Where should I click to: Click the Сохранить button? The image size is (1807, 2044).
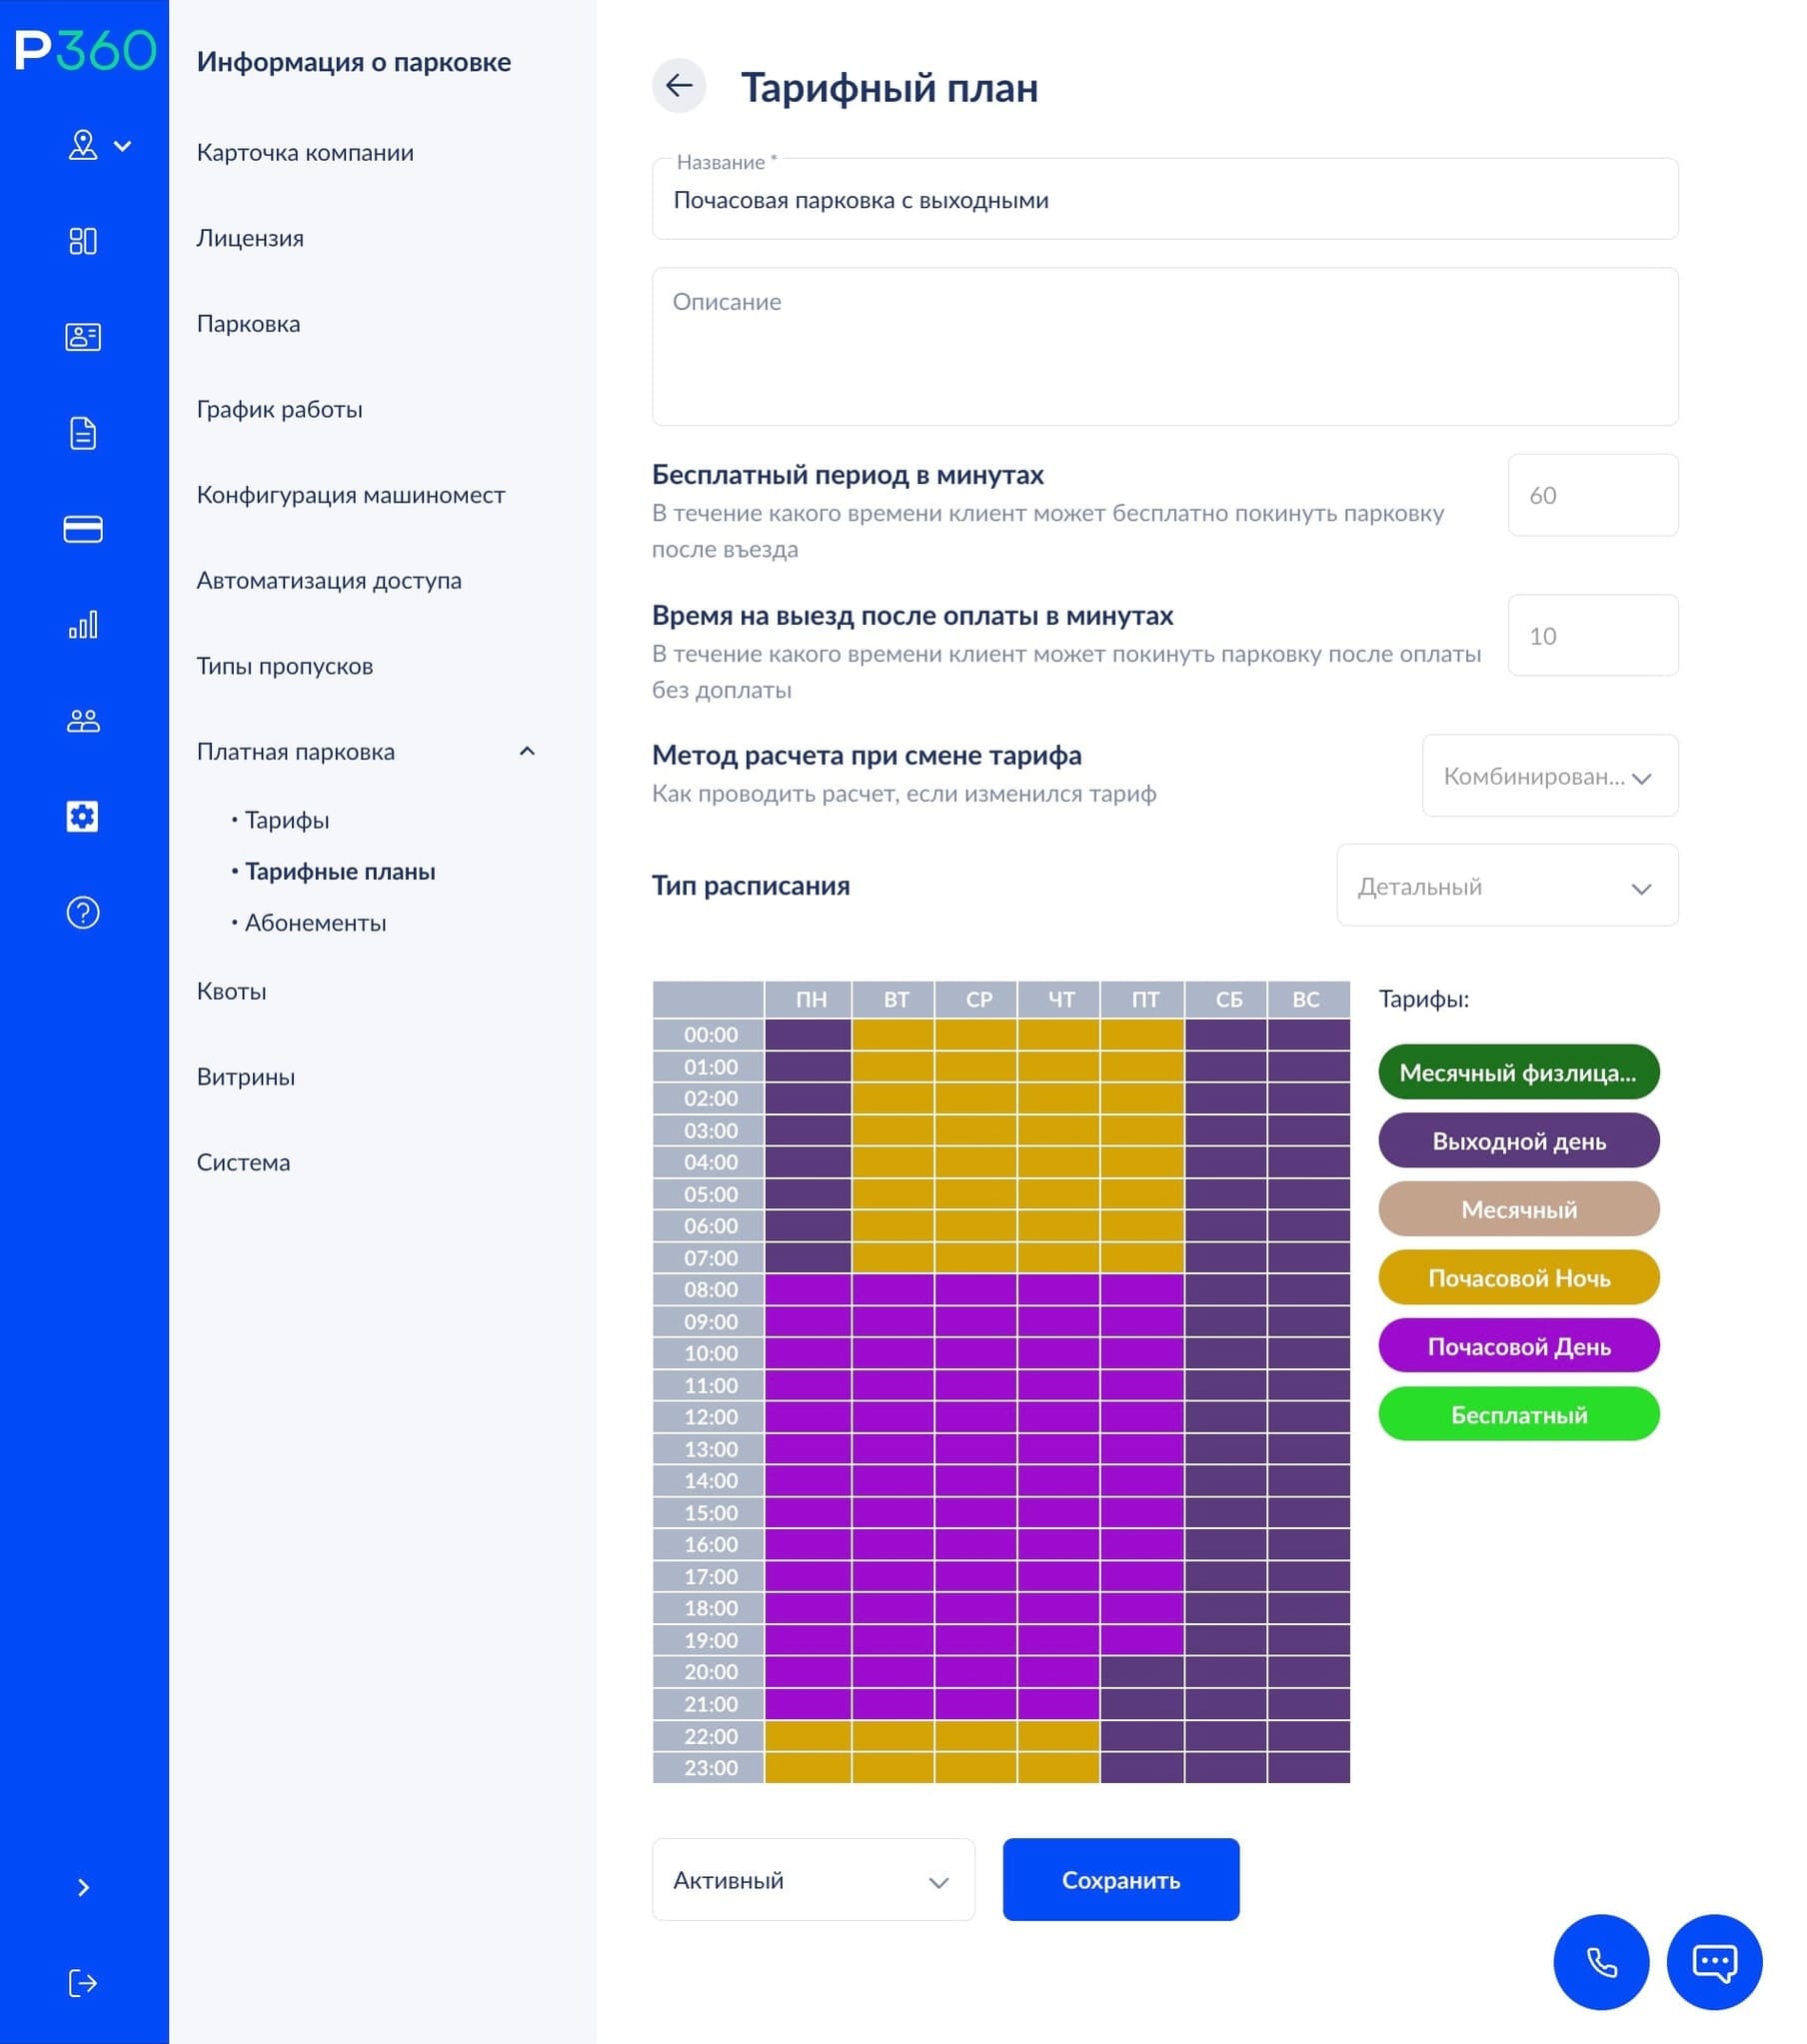1121,1881
